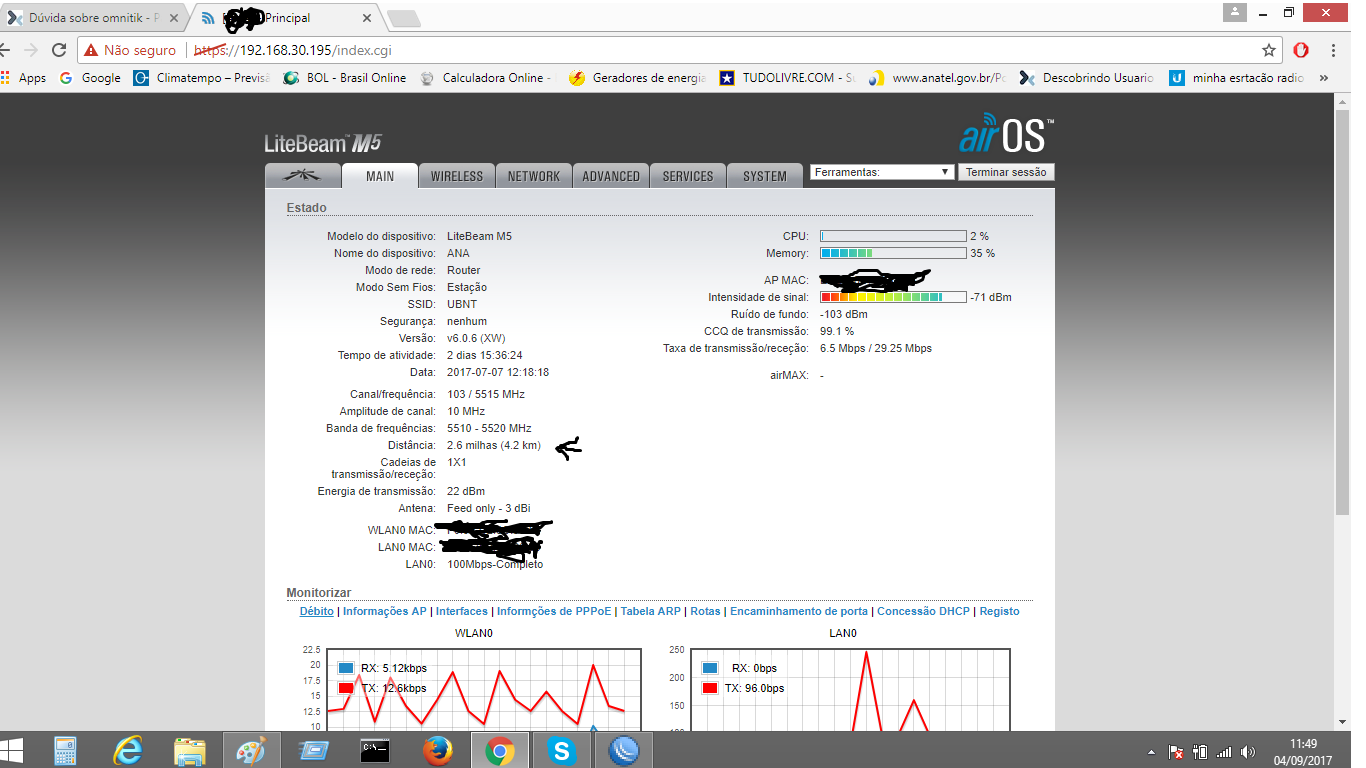1366x768 pixels.
Task: Click the Memory usage bar
Action: [893, 253]
